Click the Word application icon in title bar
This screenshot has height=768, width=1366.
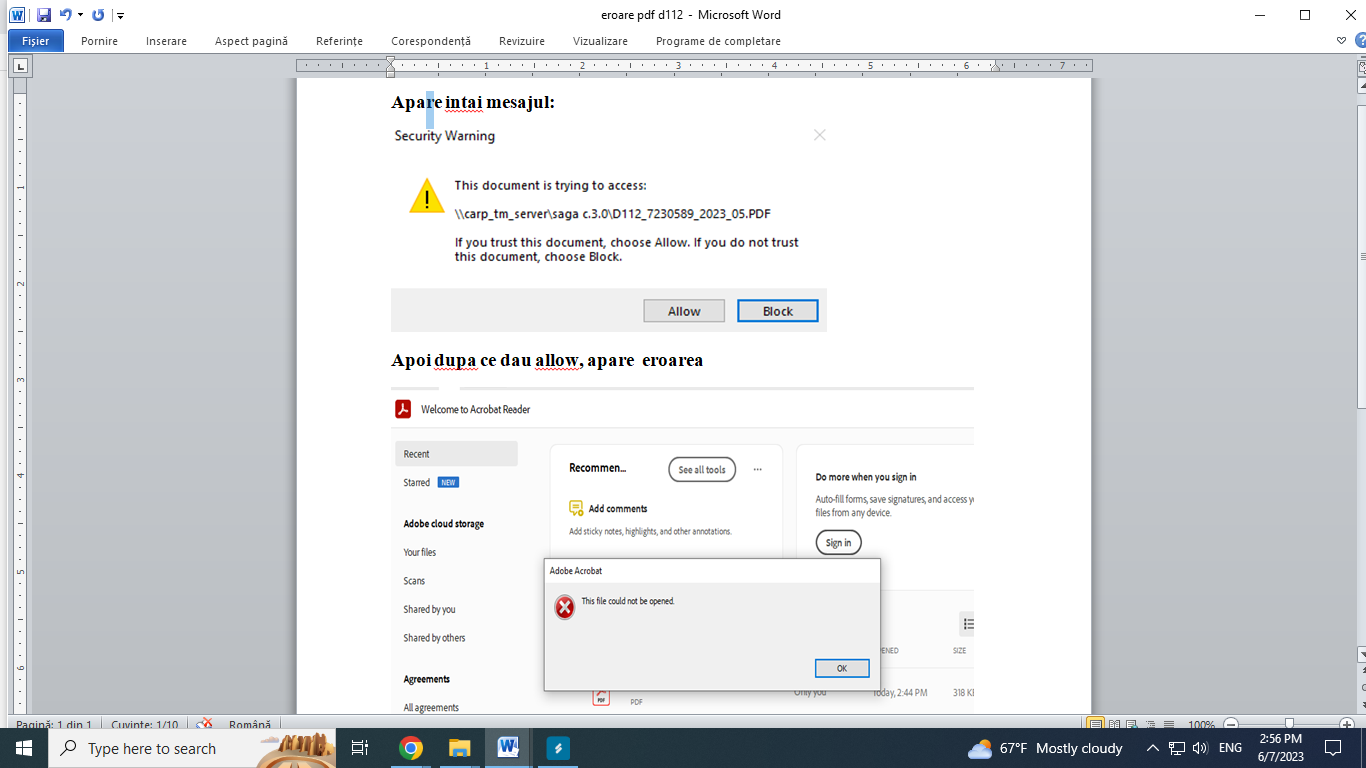(x=17, y=15)
